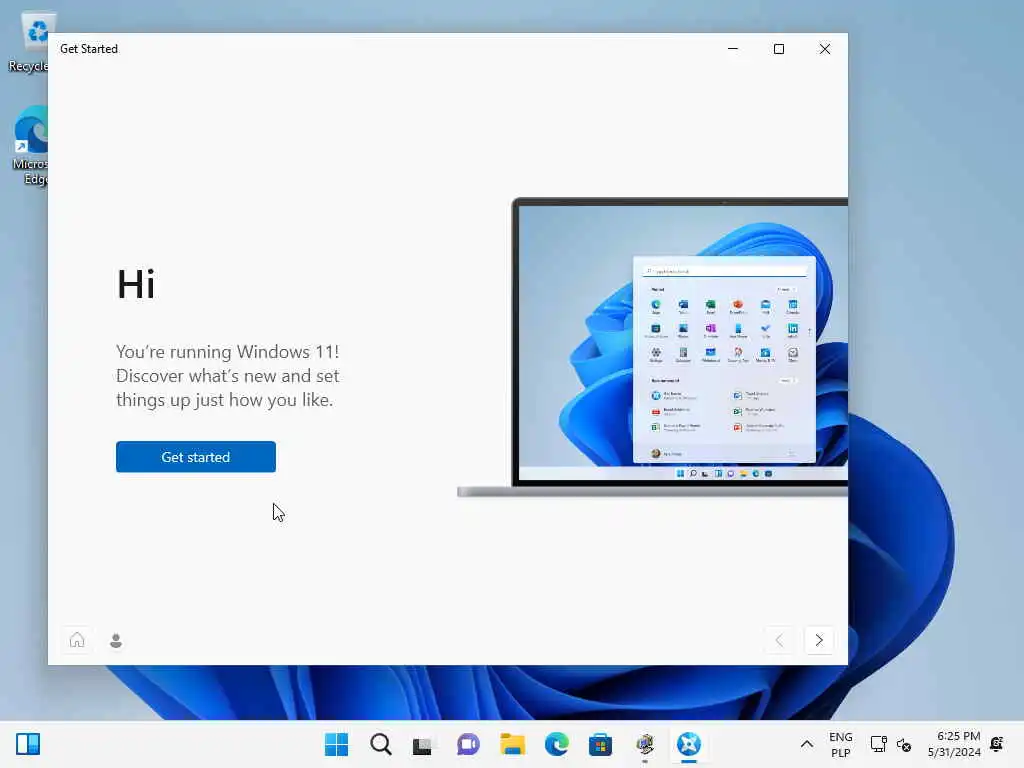Open the running installer app taskbar icon
The height and width of the screenshot is (768, 1024).
[x=645, y=744]
